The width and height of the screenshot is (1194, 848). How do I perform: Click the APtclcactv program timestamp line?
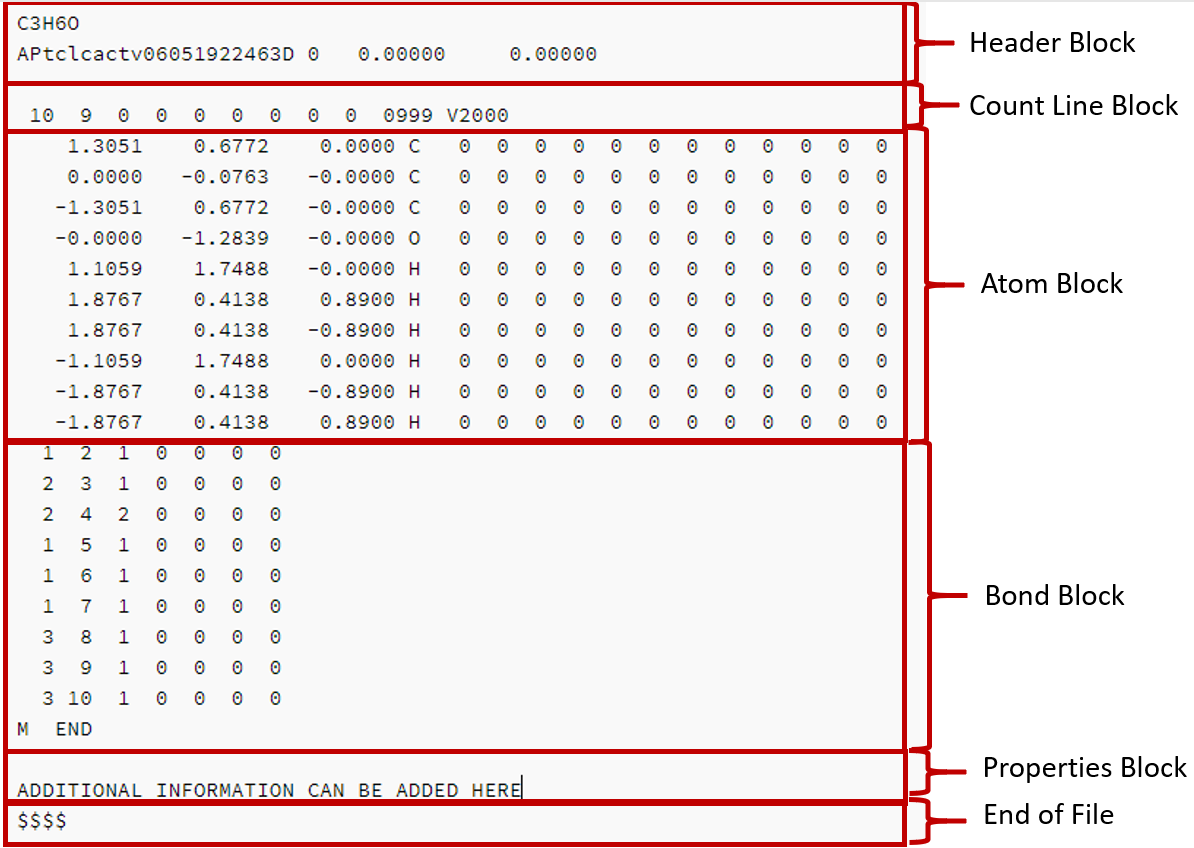(306, 54)
